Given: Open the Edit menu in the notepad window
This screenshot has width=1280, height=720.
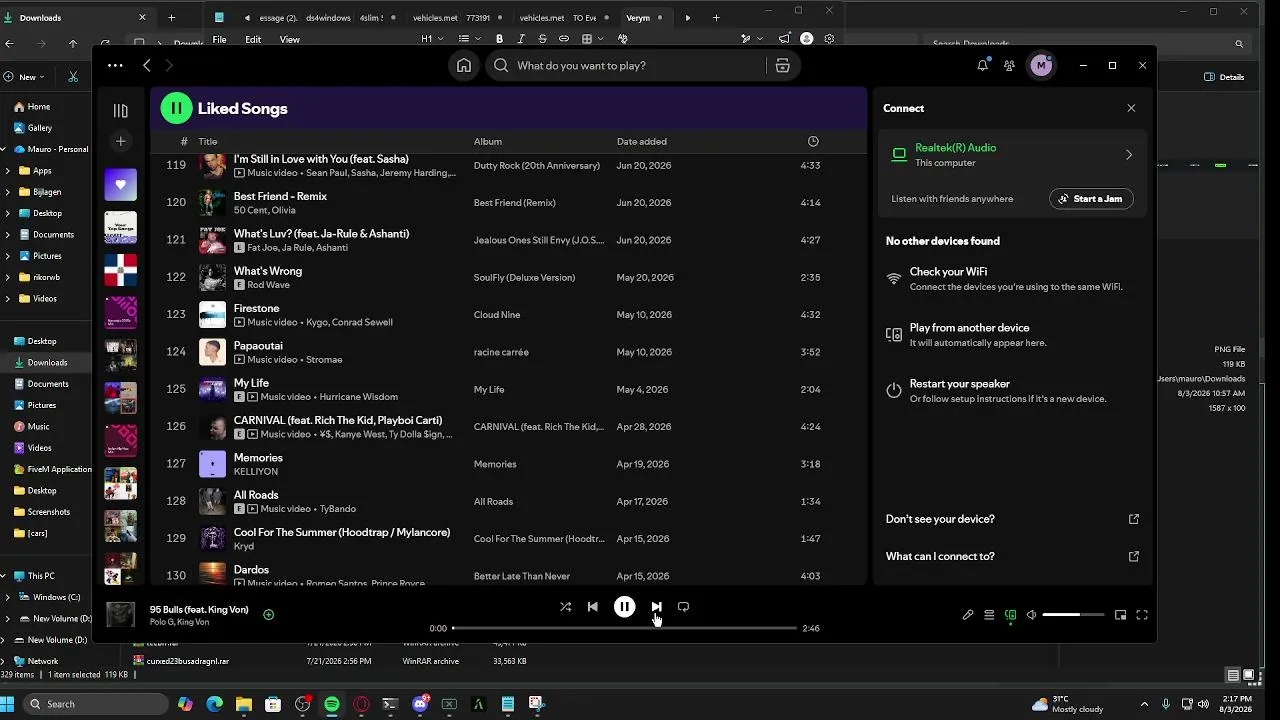Looking at the screenshot, I should click(x=253, y=40).
